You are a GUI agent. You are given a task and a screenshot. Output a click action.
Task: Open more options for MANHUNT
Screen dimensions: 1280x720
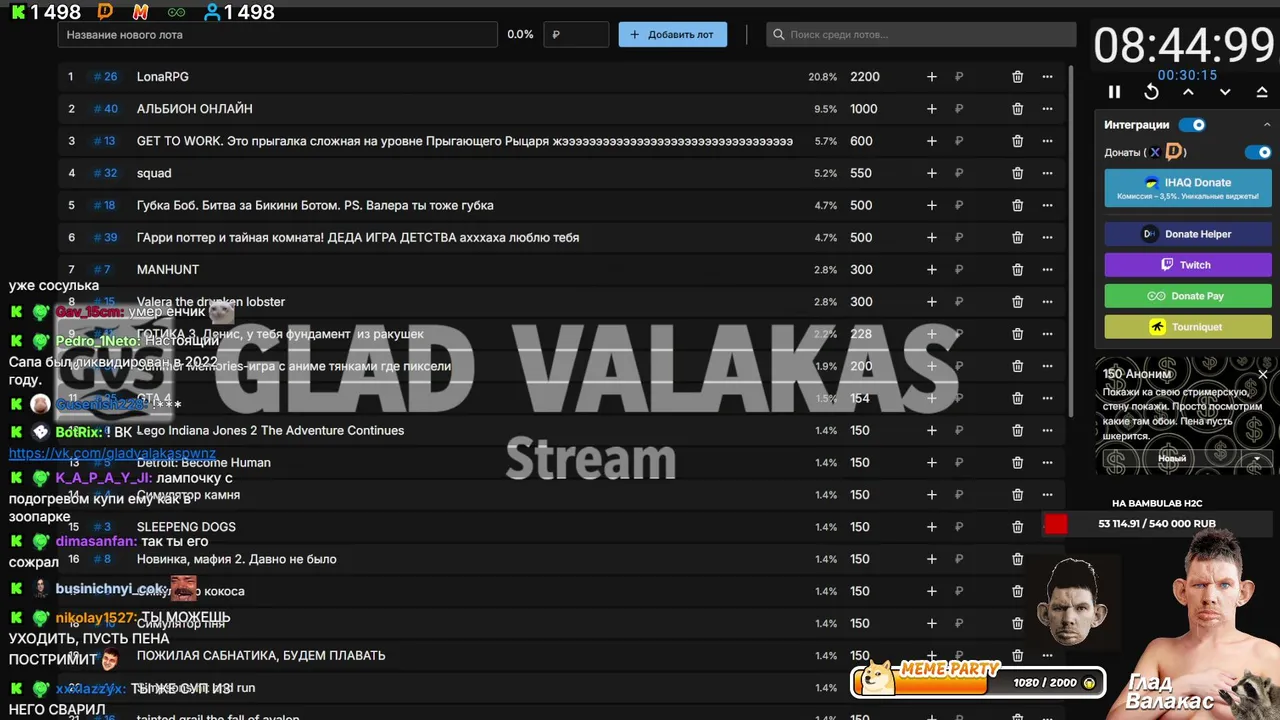pyautogui.click(x=1047, y=270)
